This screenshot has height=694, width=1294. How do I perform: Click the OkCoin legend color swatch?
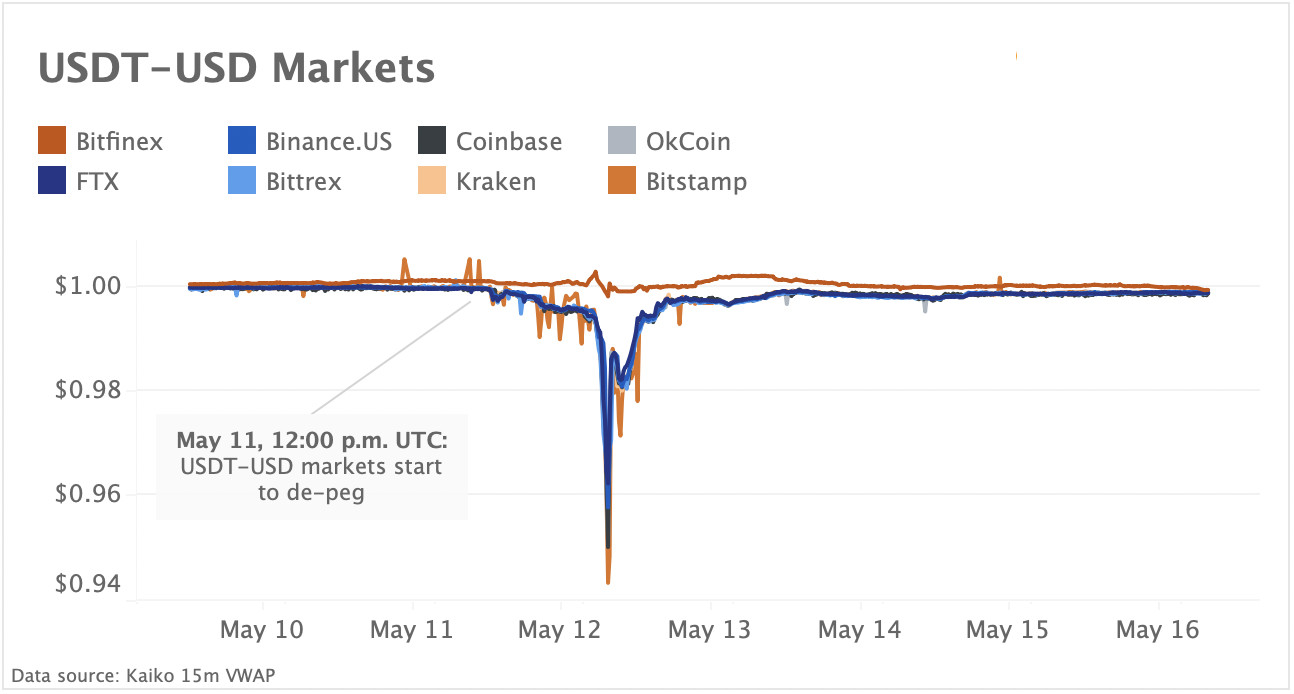coord(622,141)
